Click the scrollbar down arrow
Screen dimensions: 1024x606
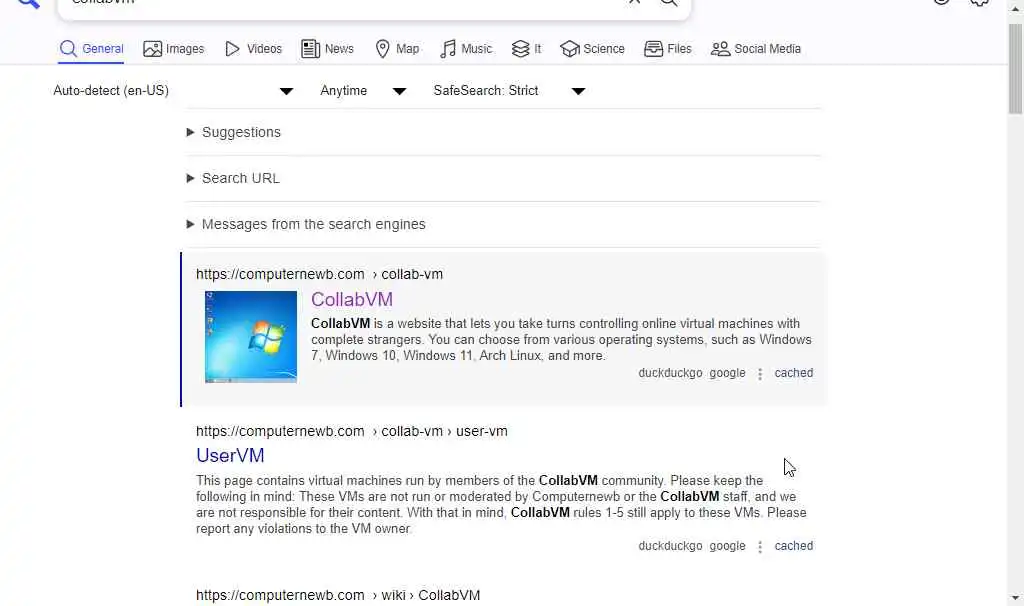click(1016, 597)
